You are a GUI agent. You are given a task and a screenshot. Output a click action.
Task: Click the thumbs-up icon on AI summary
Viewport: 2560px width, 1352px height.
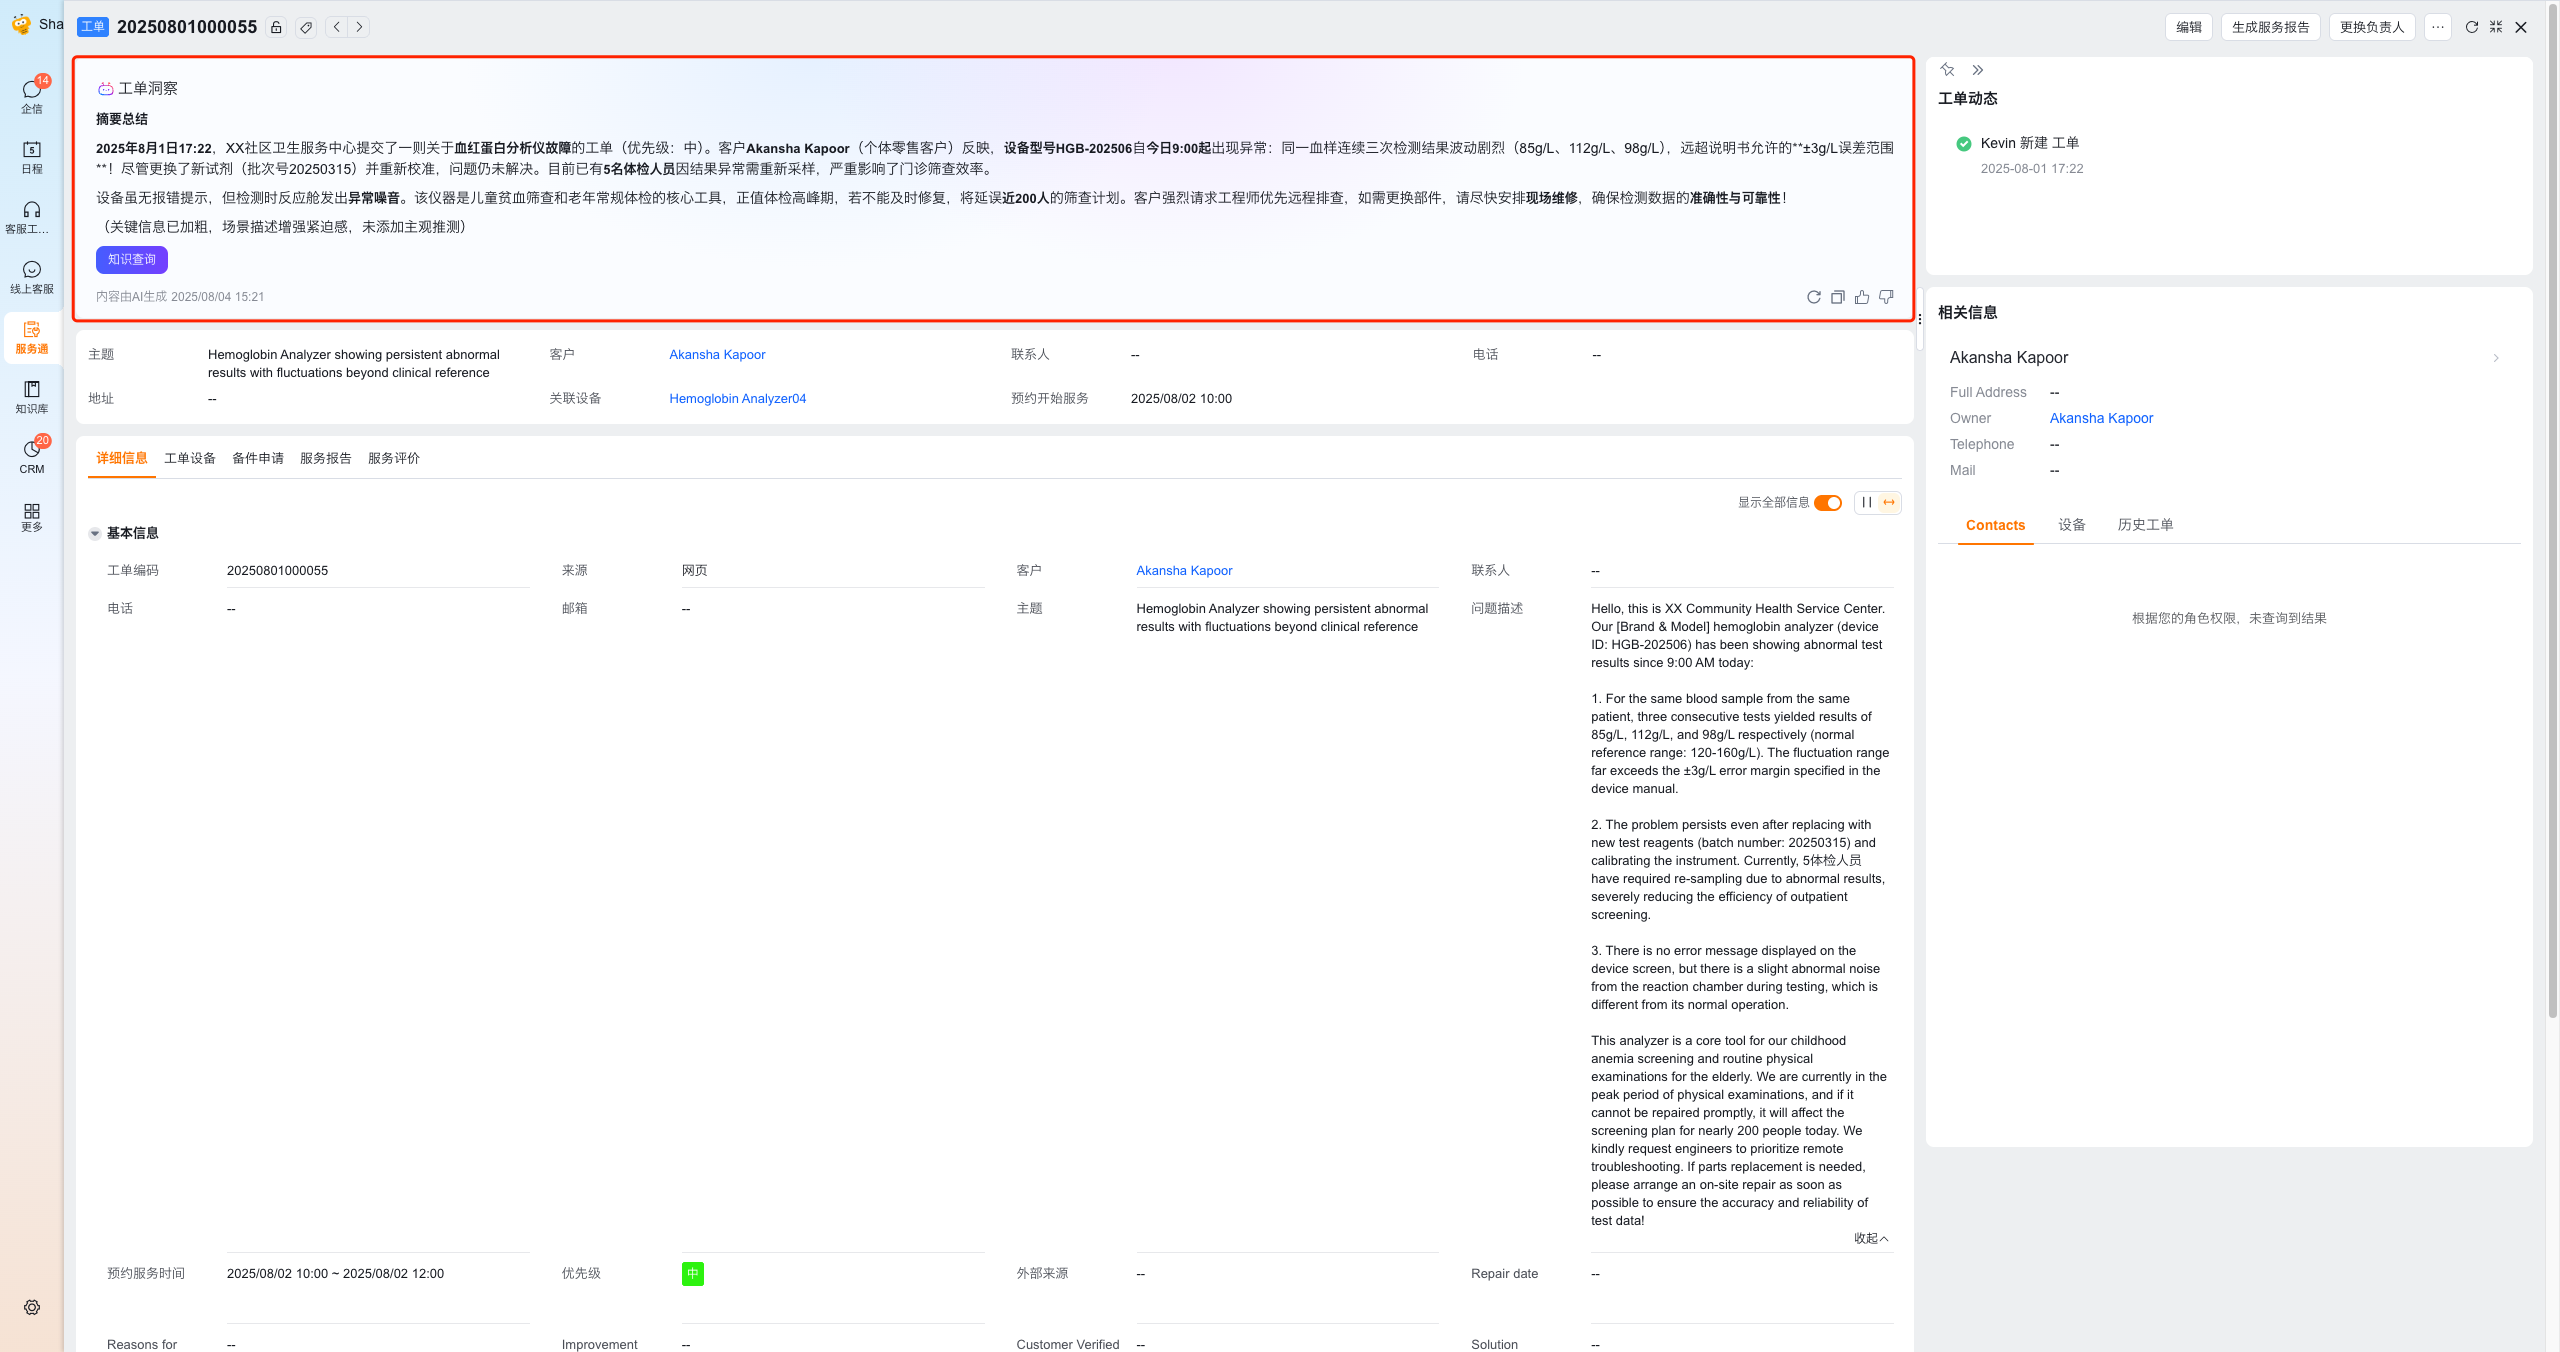pyautogui.click(x=1861, y=297)
